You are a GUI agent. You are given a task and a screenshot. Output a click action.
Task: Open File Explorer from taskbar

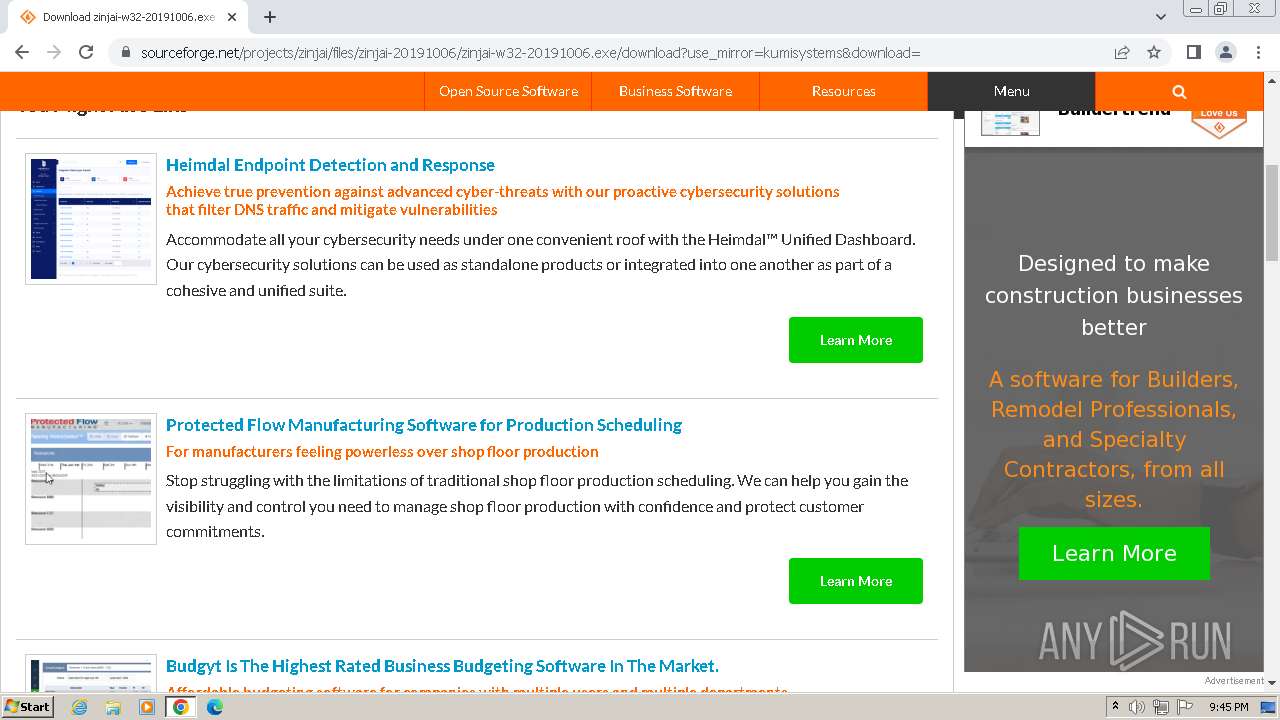[x=113, y=707]
